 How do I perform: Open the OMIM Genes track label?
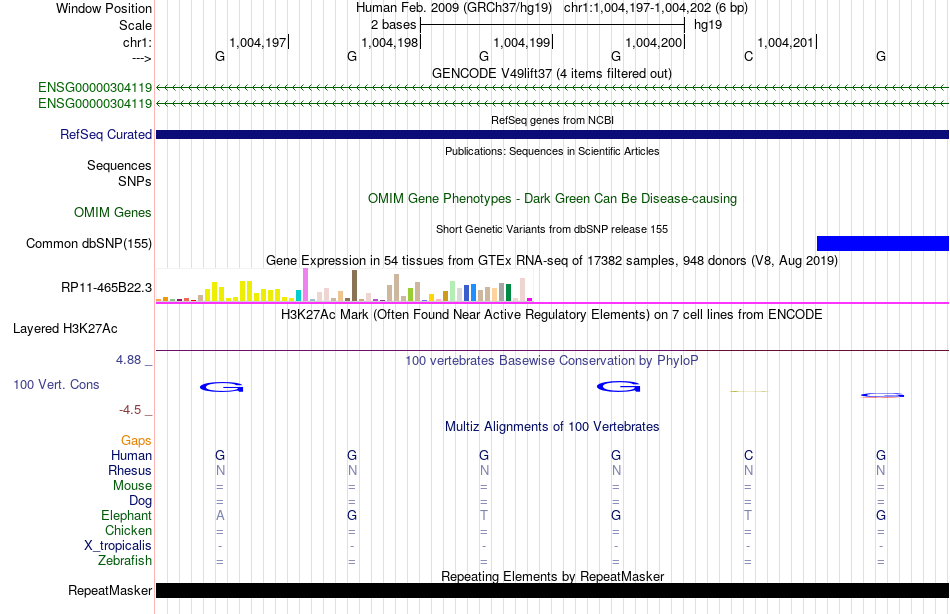click(113, 212)
